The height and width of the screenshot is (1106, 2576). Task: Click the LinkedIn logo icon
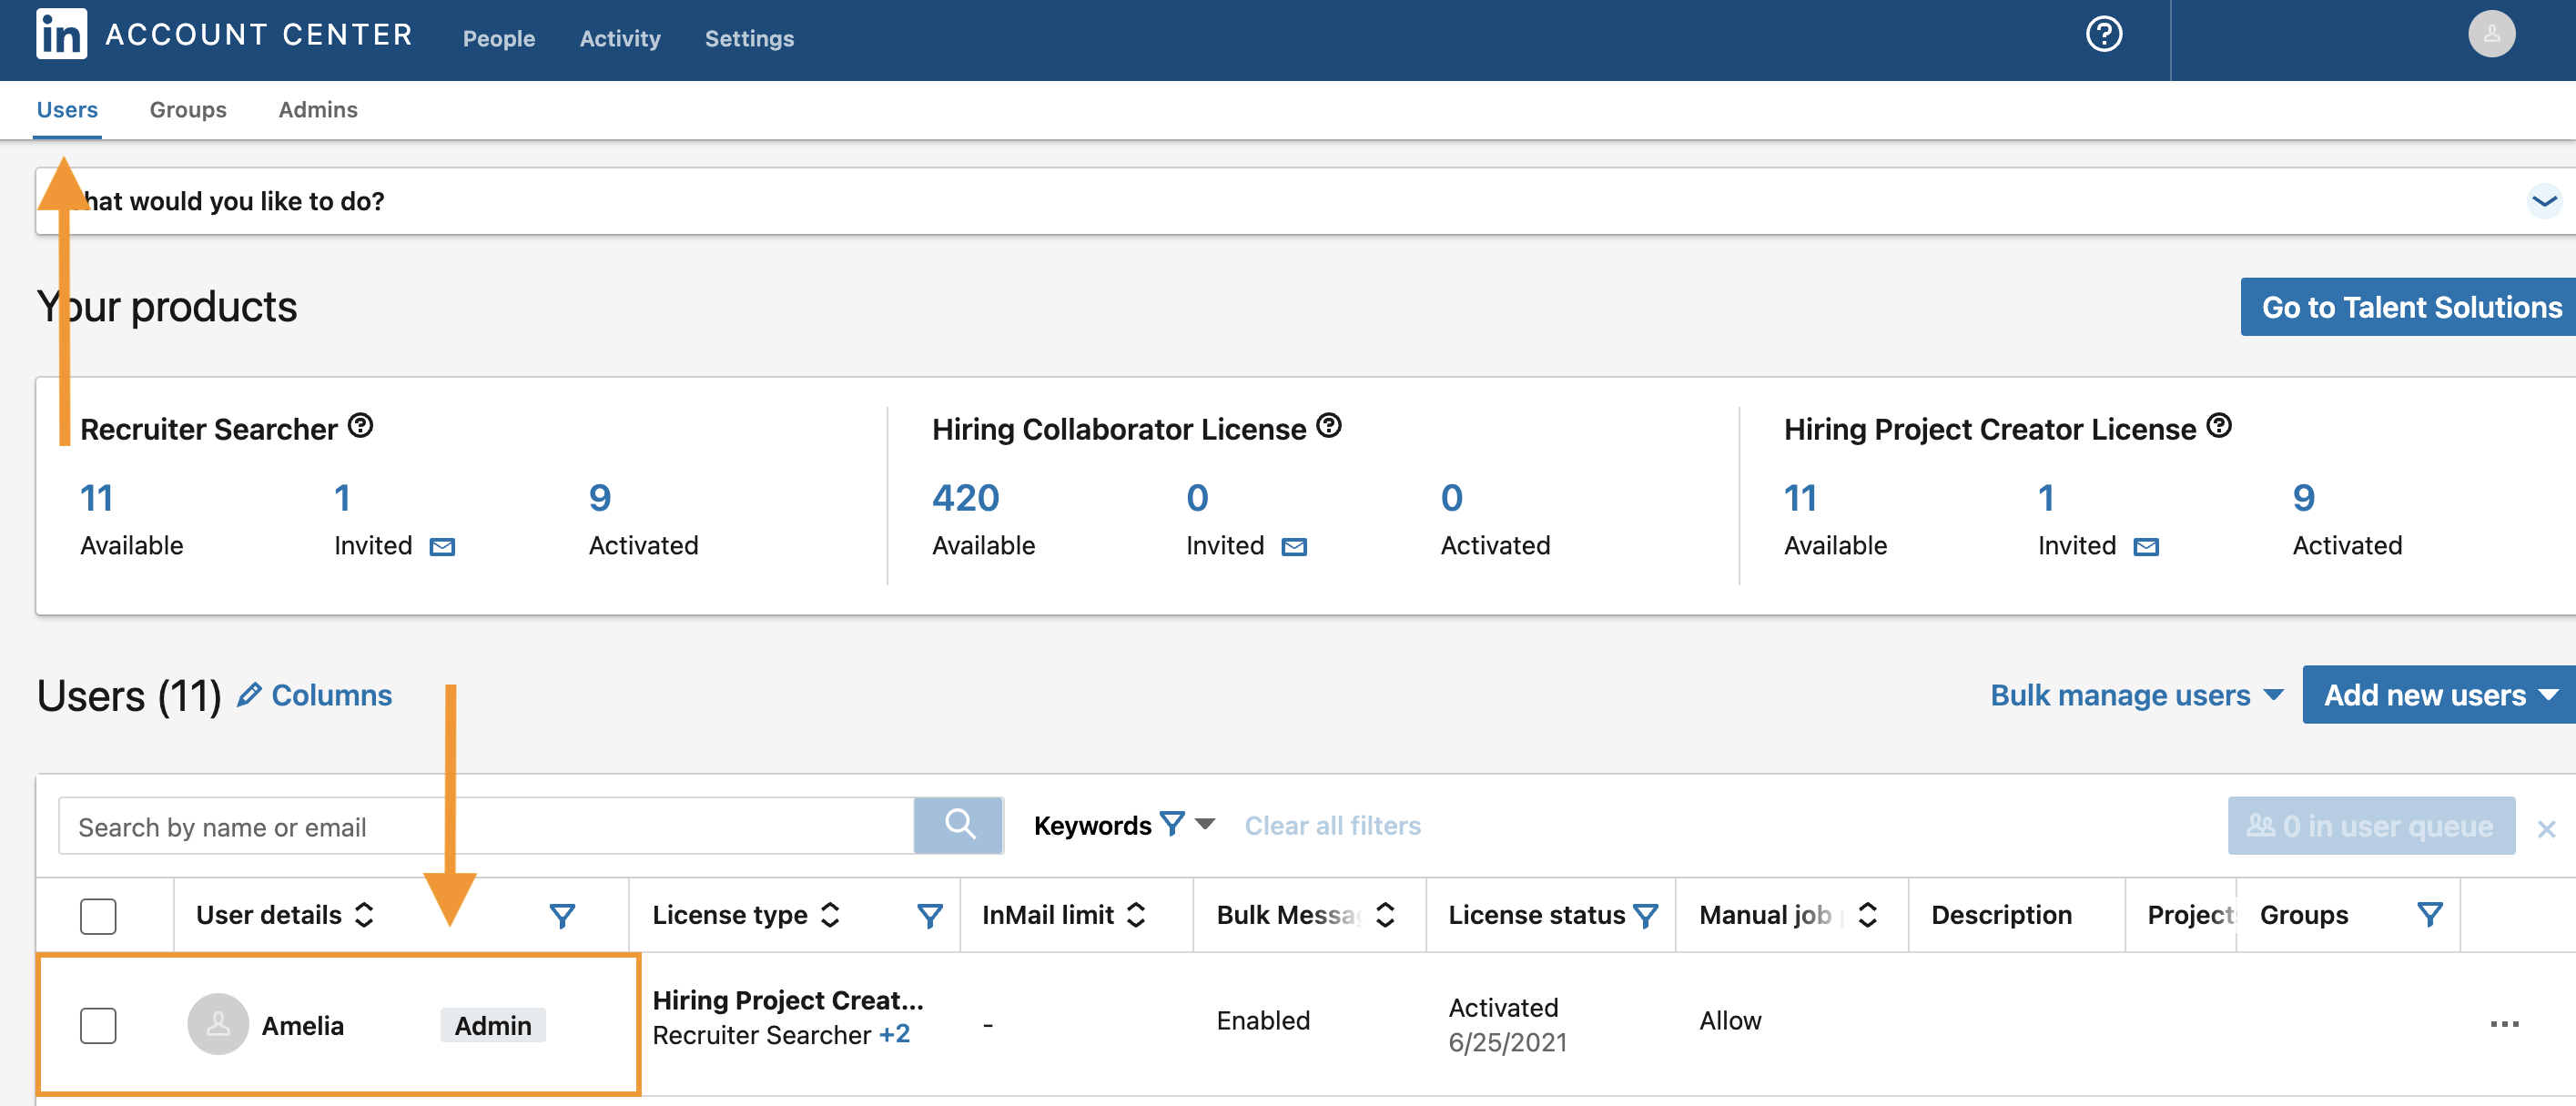tap(61, 35)
